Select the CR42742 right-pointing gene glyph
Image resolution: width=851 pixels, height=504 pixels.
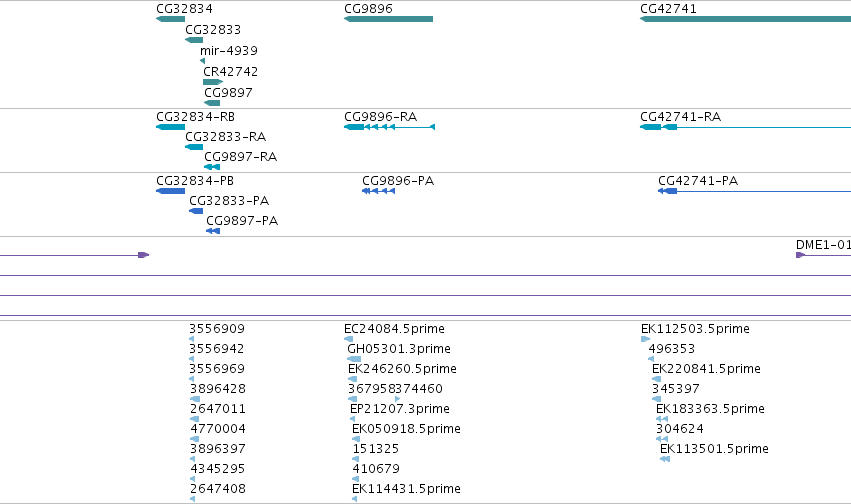coord(213,82)
